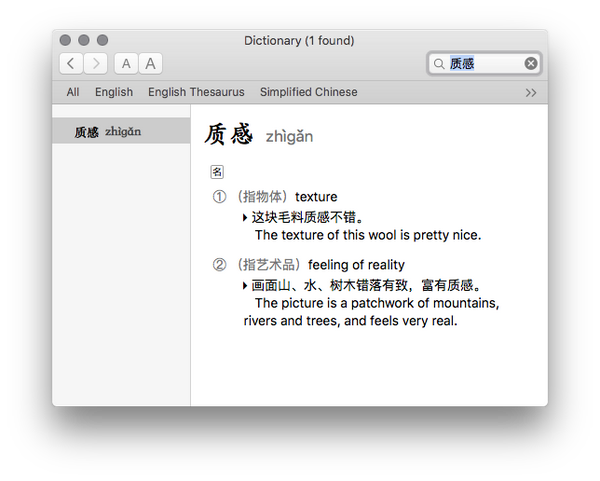Click the word texture in definition one
The height and width of the screenshot is (481, 600).
(316, 197)
